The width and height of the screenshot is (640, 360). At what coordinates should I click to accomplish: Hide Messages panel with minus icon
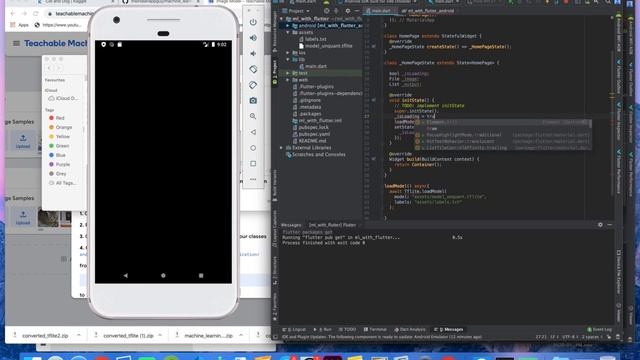coord(609,225)
